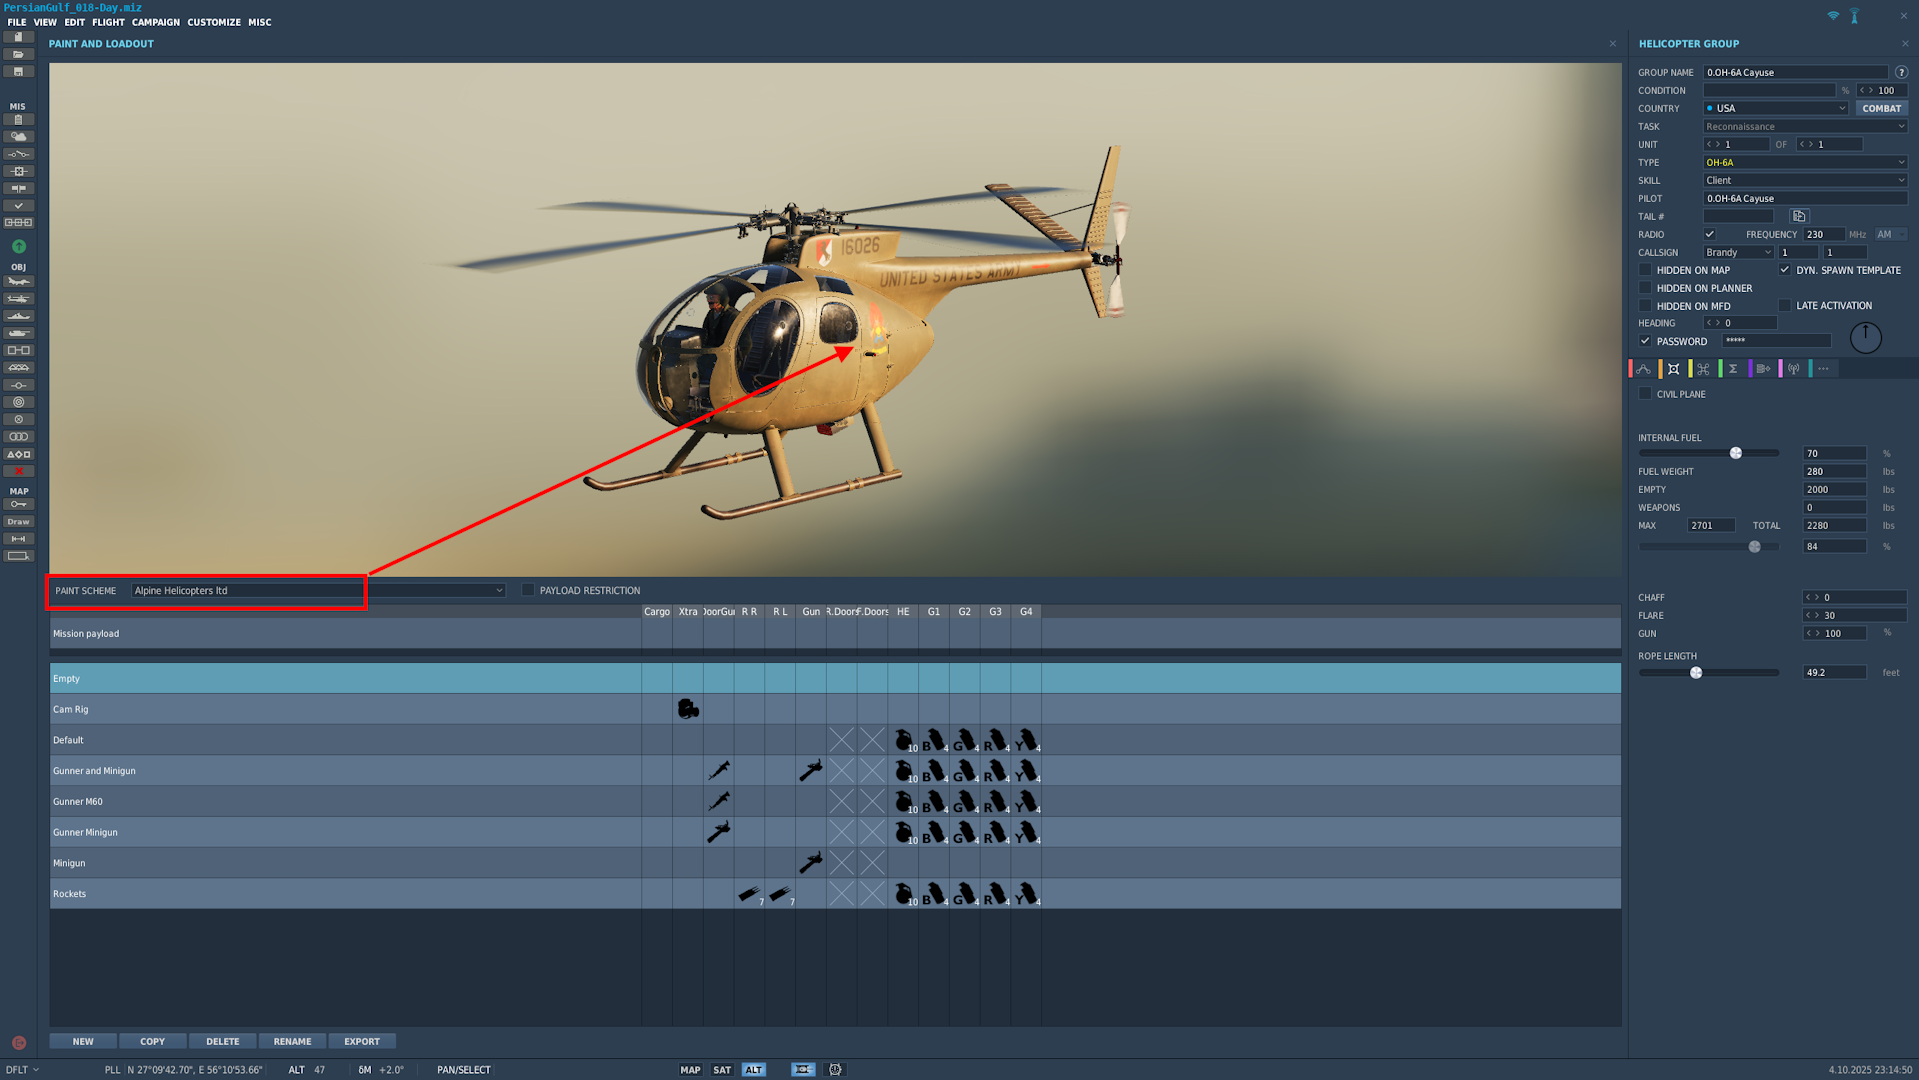Open the more options ellipsis tab
The image size is (1919, 1080).
(x=1824, y=369)
